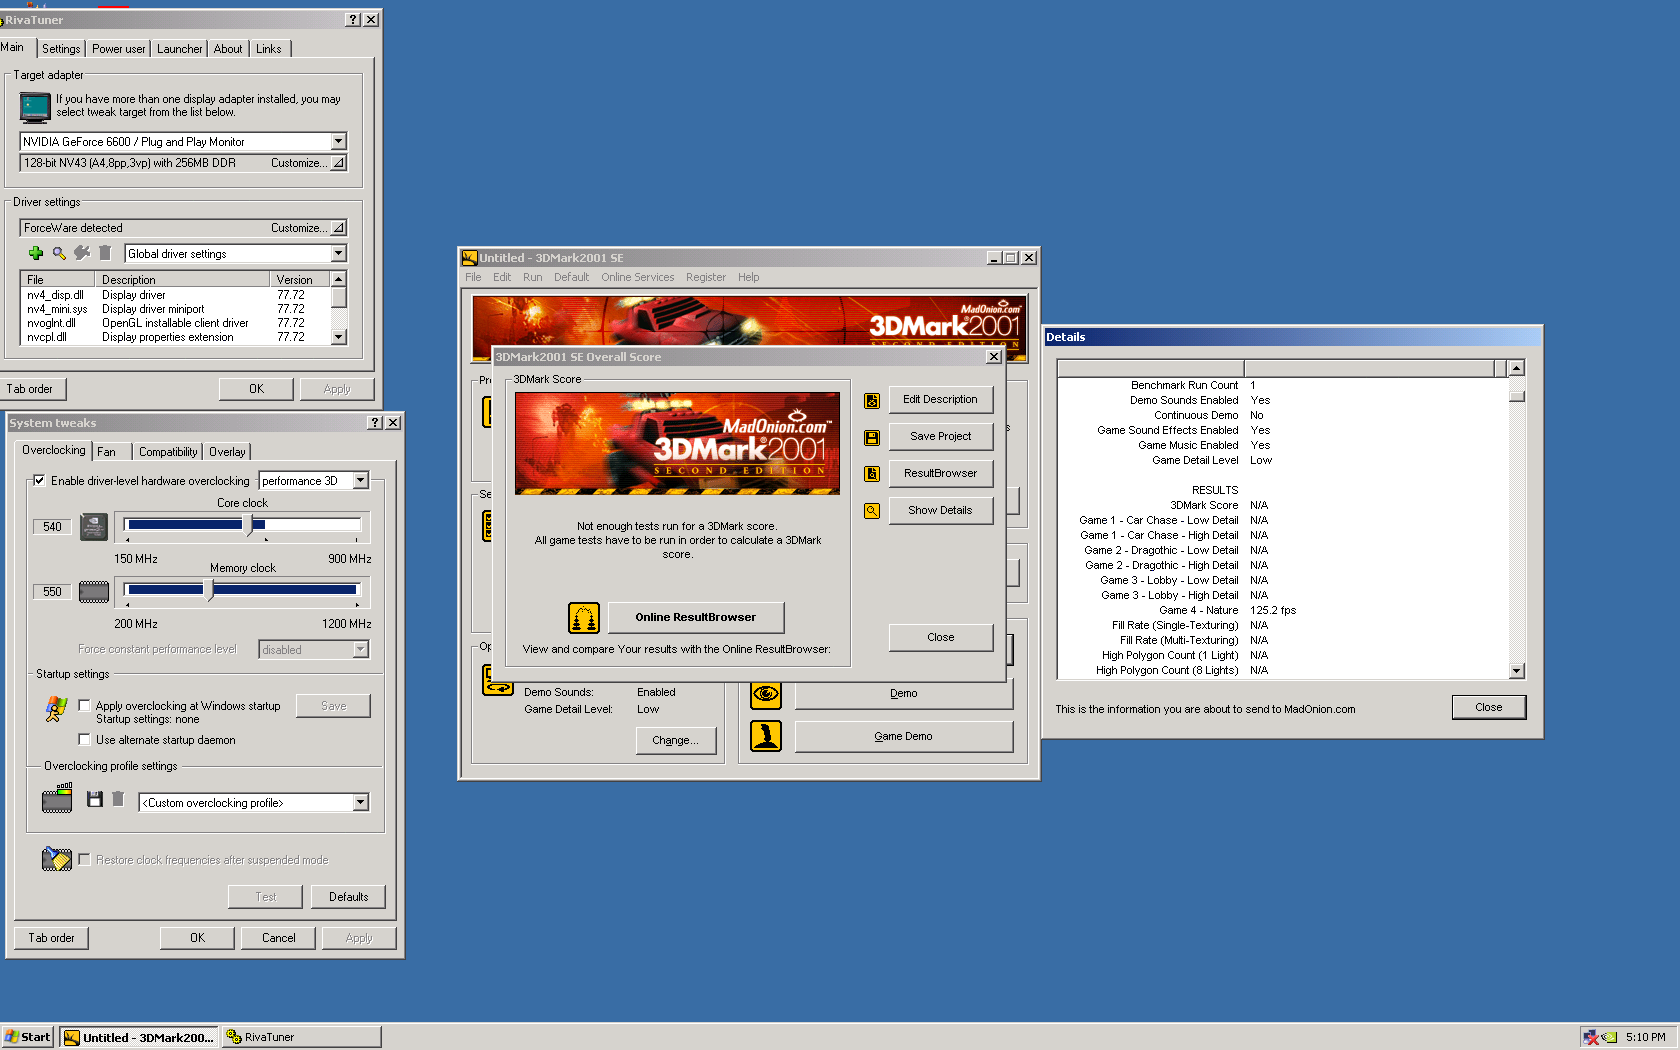Viewport: 1680px width, 1050px height.
Task: Click the yellow Online ResultBrowser icon
Action: 584,618
